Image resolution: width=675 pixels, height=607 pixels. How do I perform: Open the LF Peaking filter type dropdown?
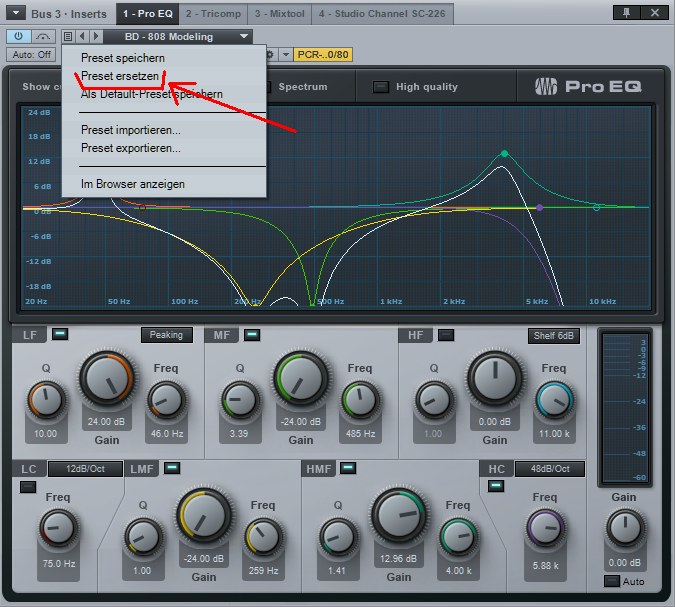click(167, 335)
